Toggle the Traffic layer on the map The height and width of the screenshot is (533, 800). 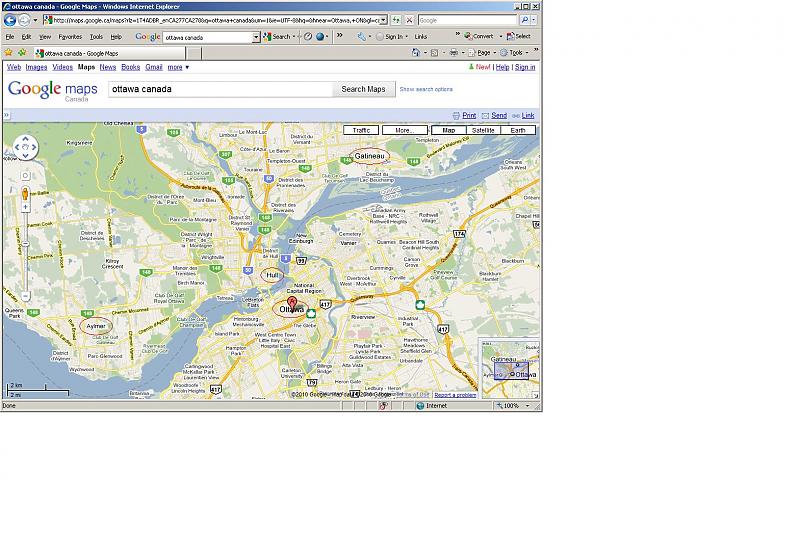361,130
